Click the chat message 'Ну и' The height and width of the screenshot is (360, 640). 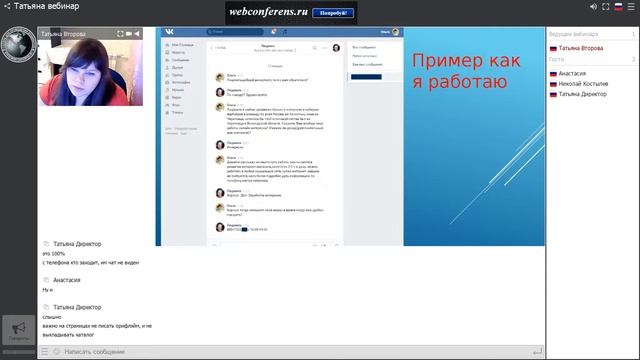[47, 290]
